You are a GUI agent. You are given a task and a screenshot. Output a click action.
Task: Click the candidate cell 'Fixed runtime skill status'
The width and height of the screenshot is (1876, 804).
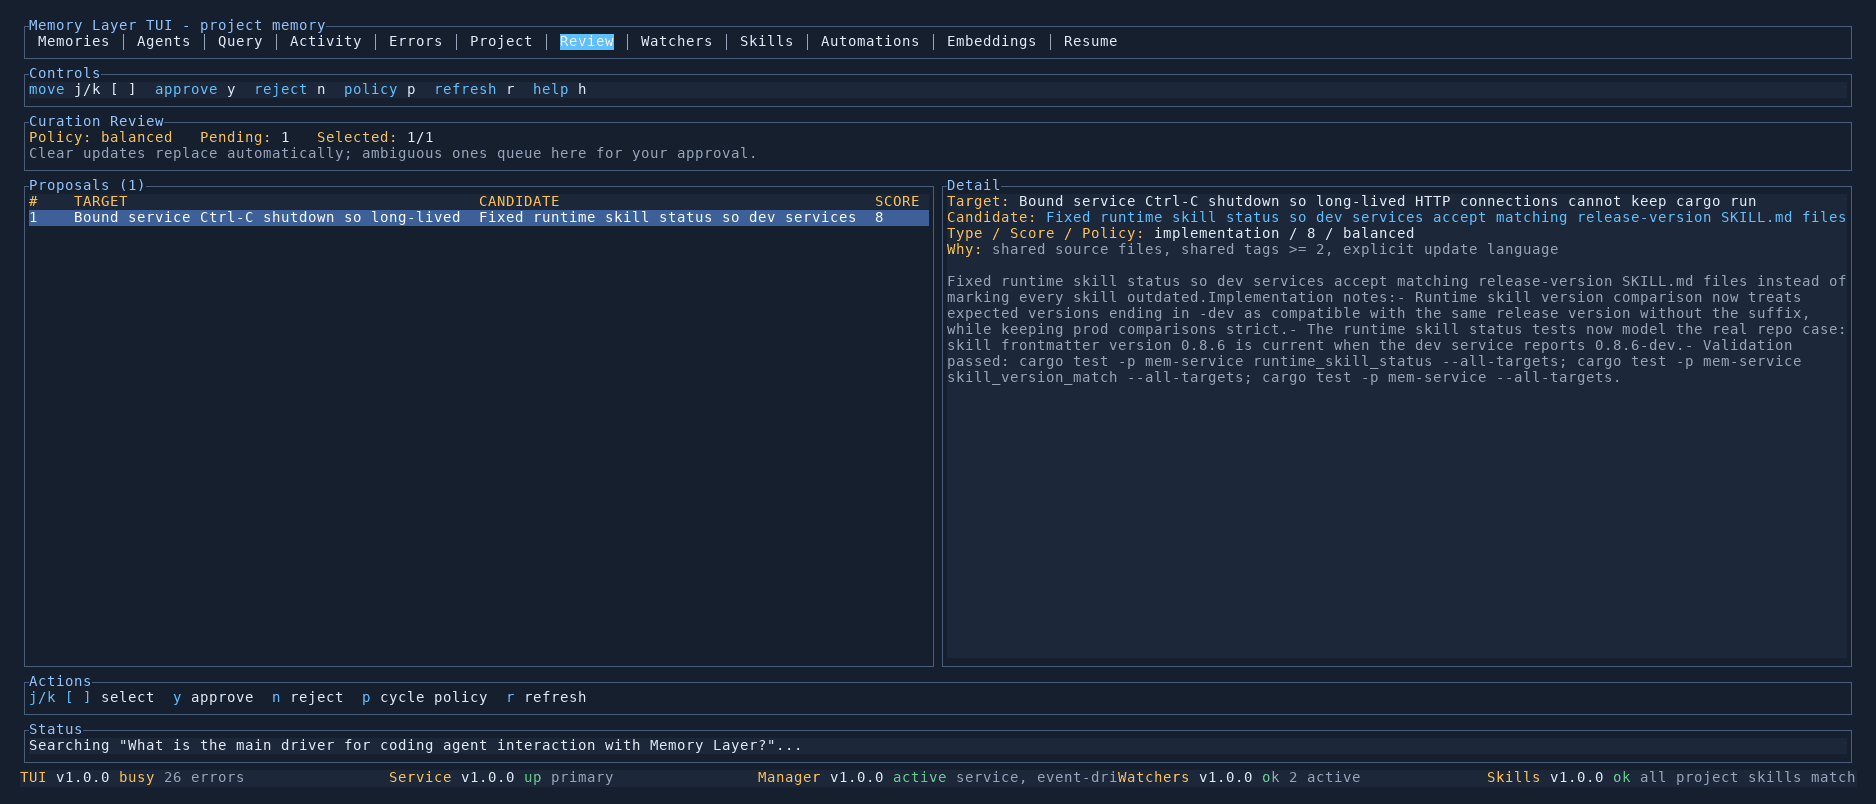[668, 217]
